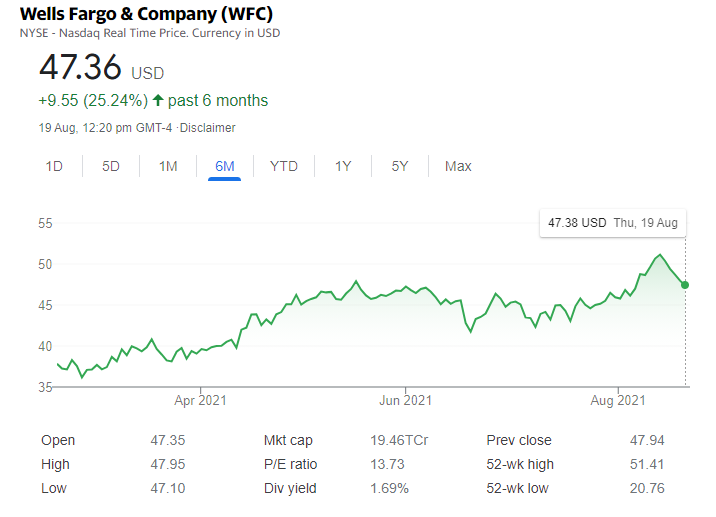The width and height of the screenshot is (716, 517).
Task: Click the 47.38 USD chart tooltip
Action: [613, 223]
